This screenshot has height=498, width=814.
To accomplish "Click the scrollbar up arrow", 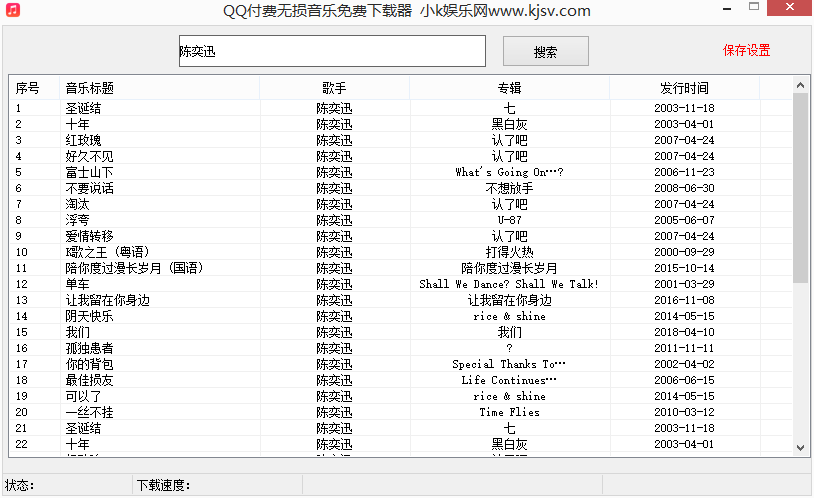I will [x=800, y=85].
